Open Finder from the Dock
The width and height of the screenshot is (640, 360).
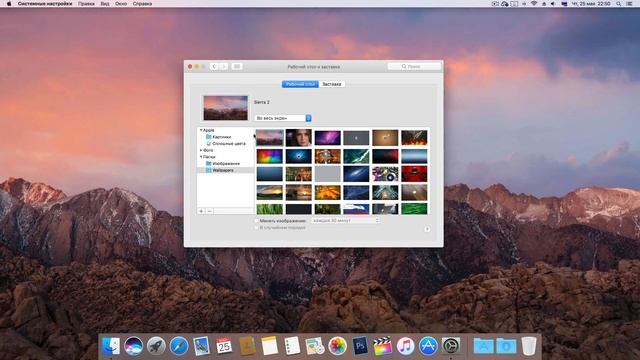[111, 346]
